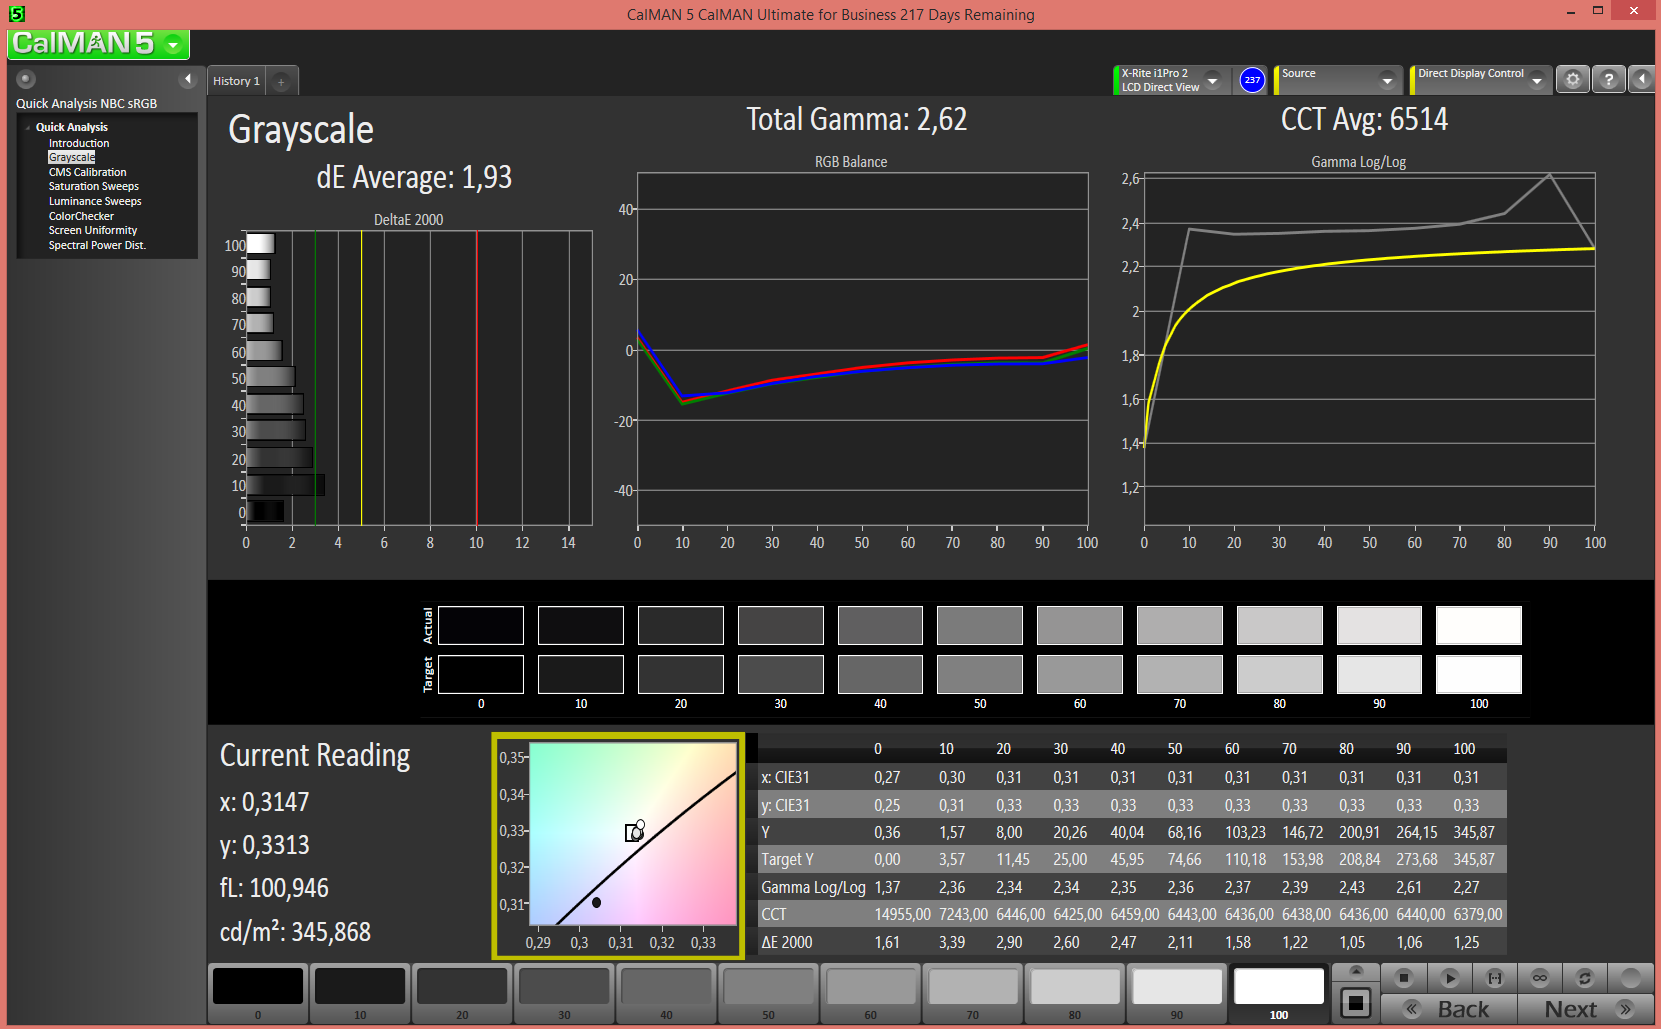Click the Quick Analysis NBC sRGB workflow title
Screen dimensions: 1661x1029
click(x=86, y=103)
